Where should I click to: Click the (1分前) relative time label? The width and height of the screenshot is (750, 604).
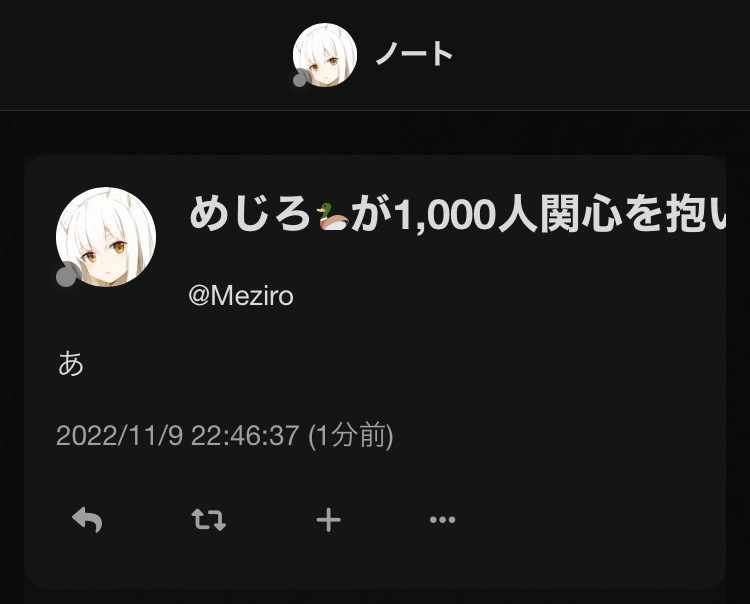[x=351, y=436]
